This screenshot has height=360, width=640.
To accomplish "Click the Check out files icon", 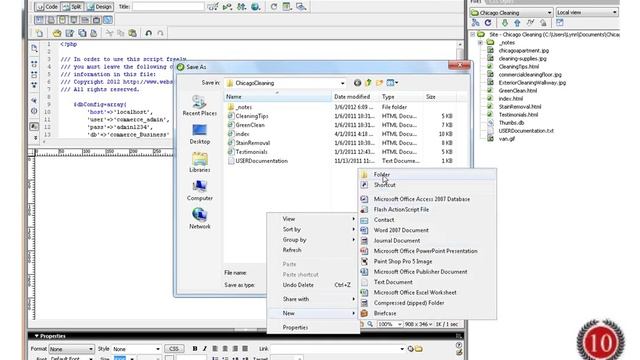I will tap(530, 23).
